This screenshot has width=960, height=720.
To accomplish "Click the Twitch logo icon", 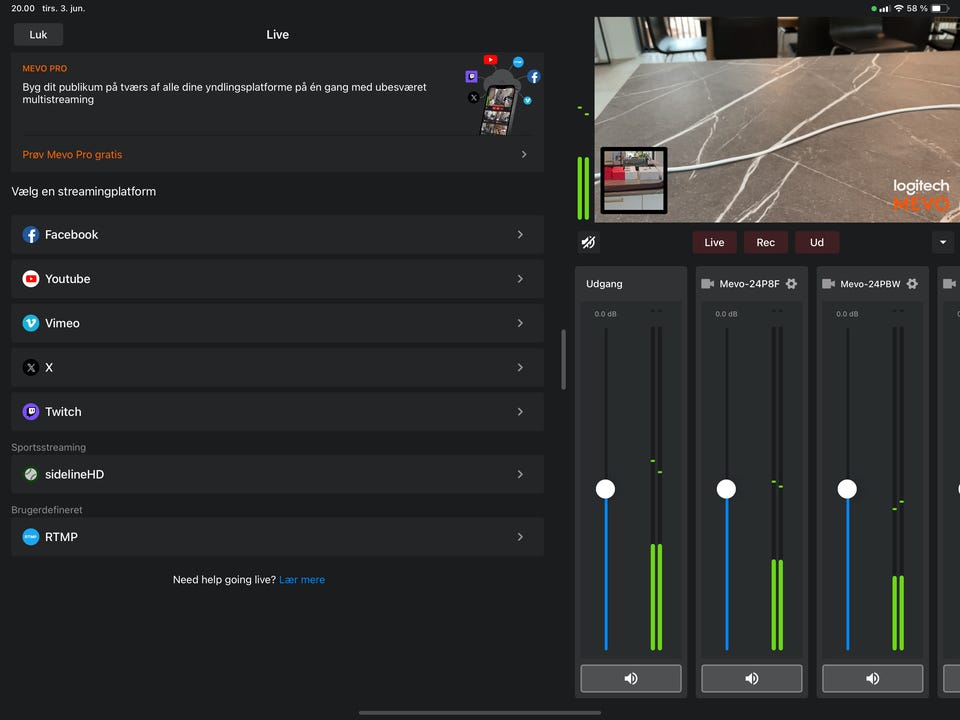I will coord(31,412).
